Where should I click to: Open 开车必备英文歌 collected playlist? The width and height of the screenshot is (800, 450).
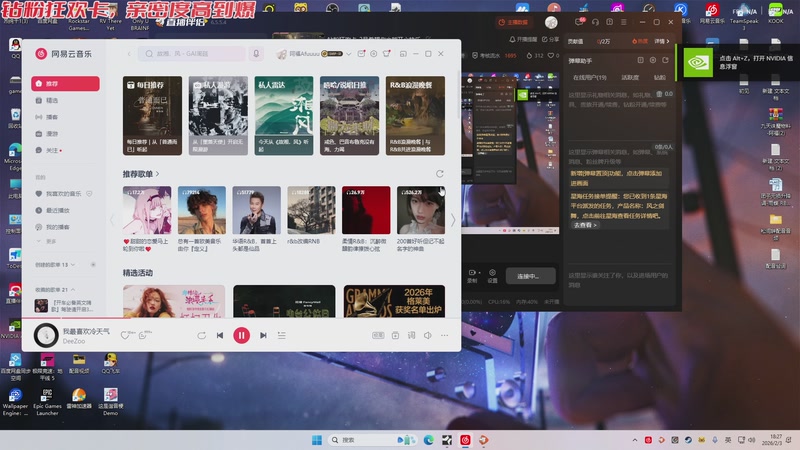[64, 306]
